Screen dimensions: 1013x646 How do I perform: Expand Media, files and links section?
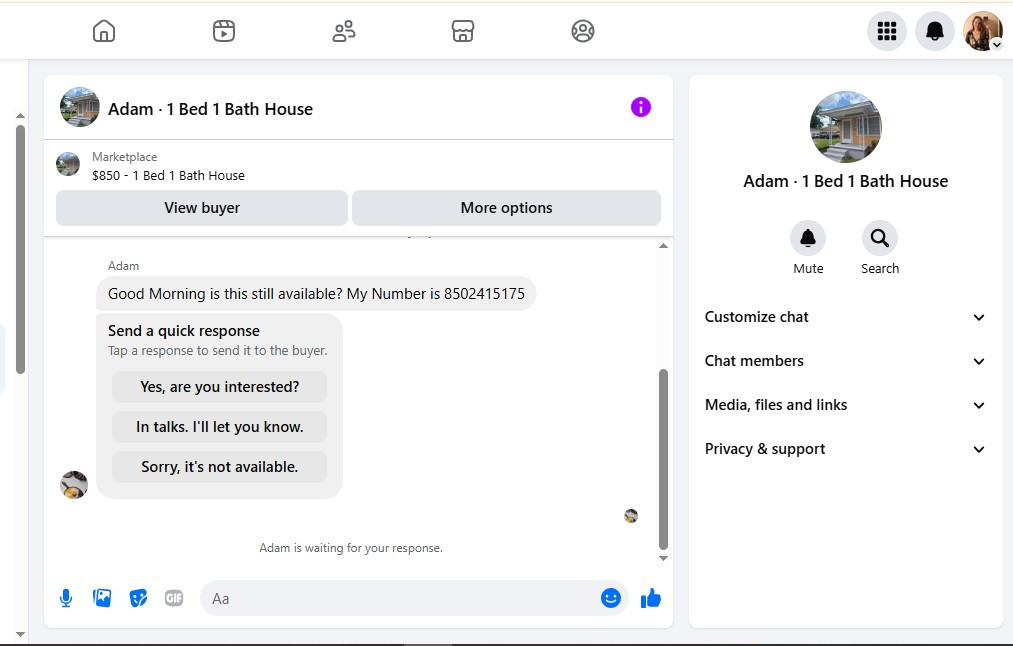(x=845, y=405)
